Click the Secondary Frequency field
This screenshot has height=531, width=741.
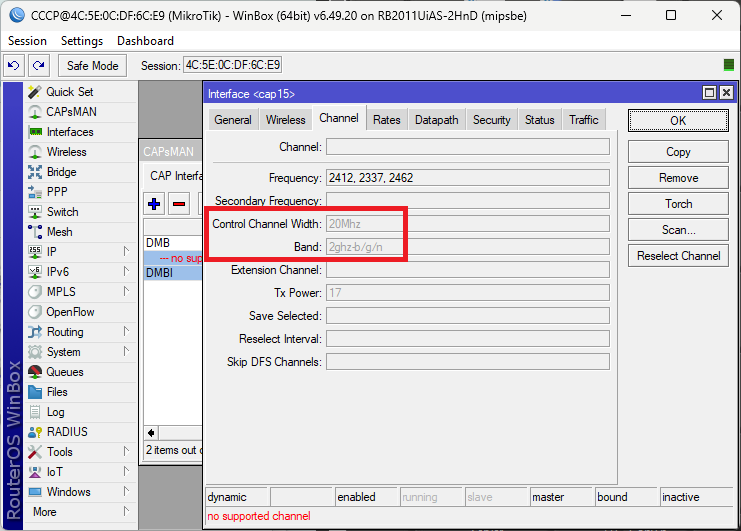coord(468,200)
